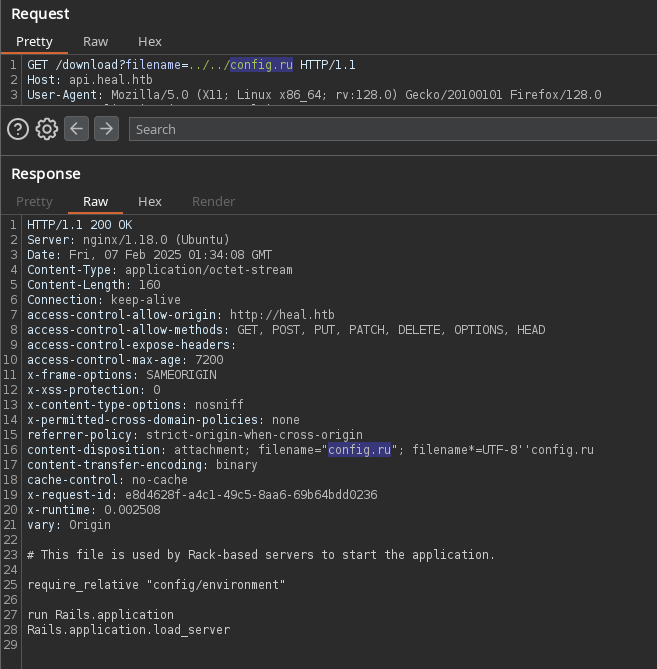Viewport: 657px width, 669px height.
Task: Click require_relative "config/environment" line
Action: [156, 585]
